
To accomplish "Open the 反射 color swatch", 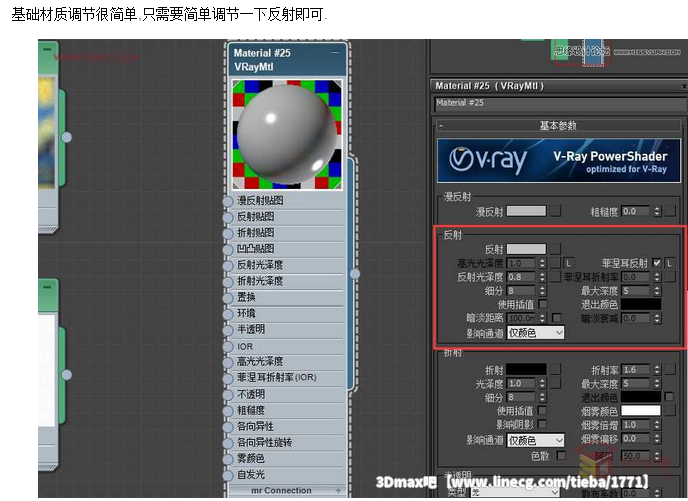I will point(527,249).
